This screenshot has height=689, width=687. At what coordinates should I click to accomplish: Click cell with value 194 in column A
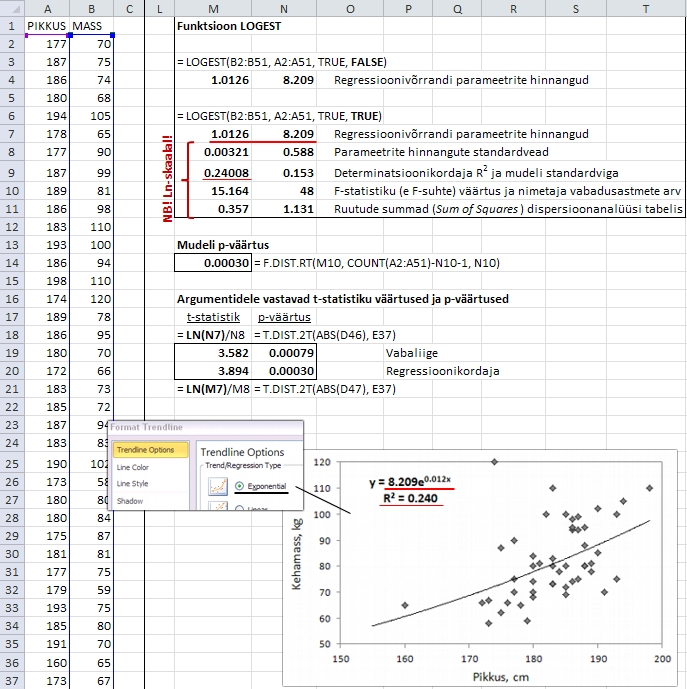[47, 116]
